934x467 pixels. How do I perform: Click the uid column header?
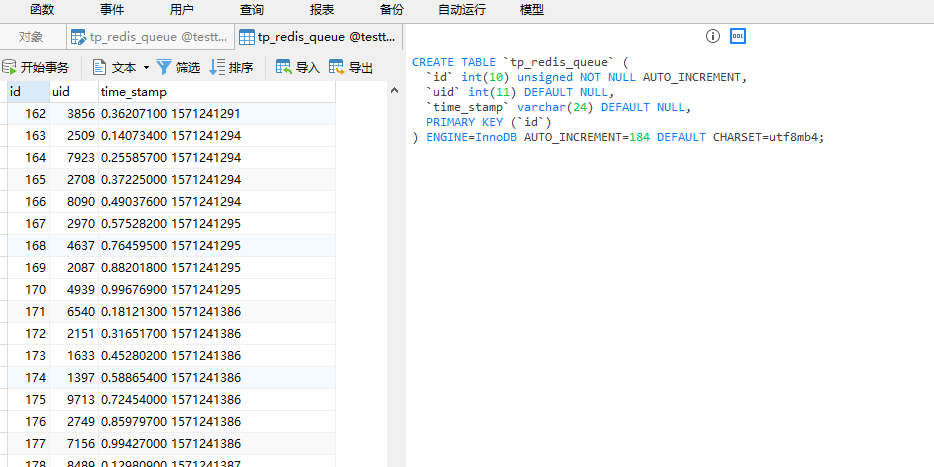coord(74,92)
